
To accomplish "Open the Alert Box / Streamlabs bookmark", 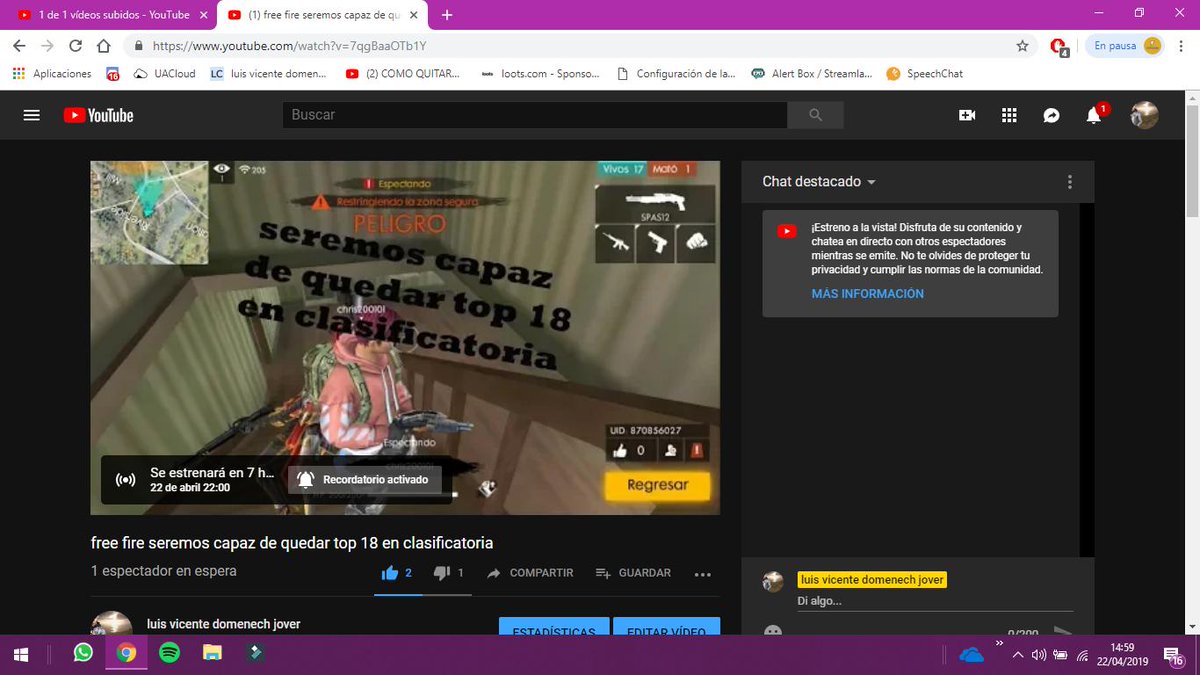I will click(812, 74).
